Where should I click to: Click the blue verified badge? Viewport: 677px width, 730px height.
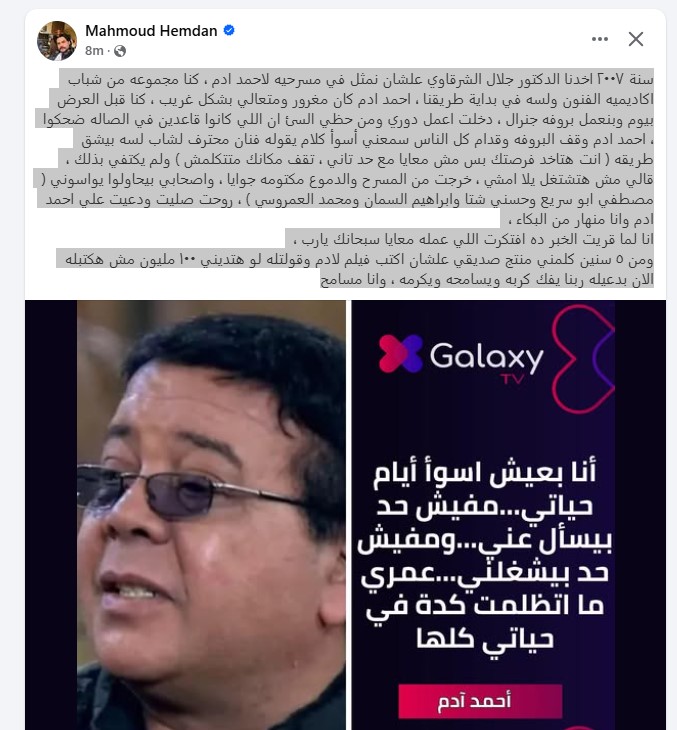(x=229, y=31)
